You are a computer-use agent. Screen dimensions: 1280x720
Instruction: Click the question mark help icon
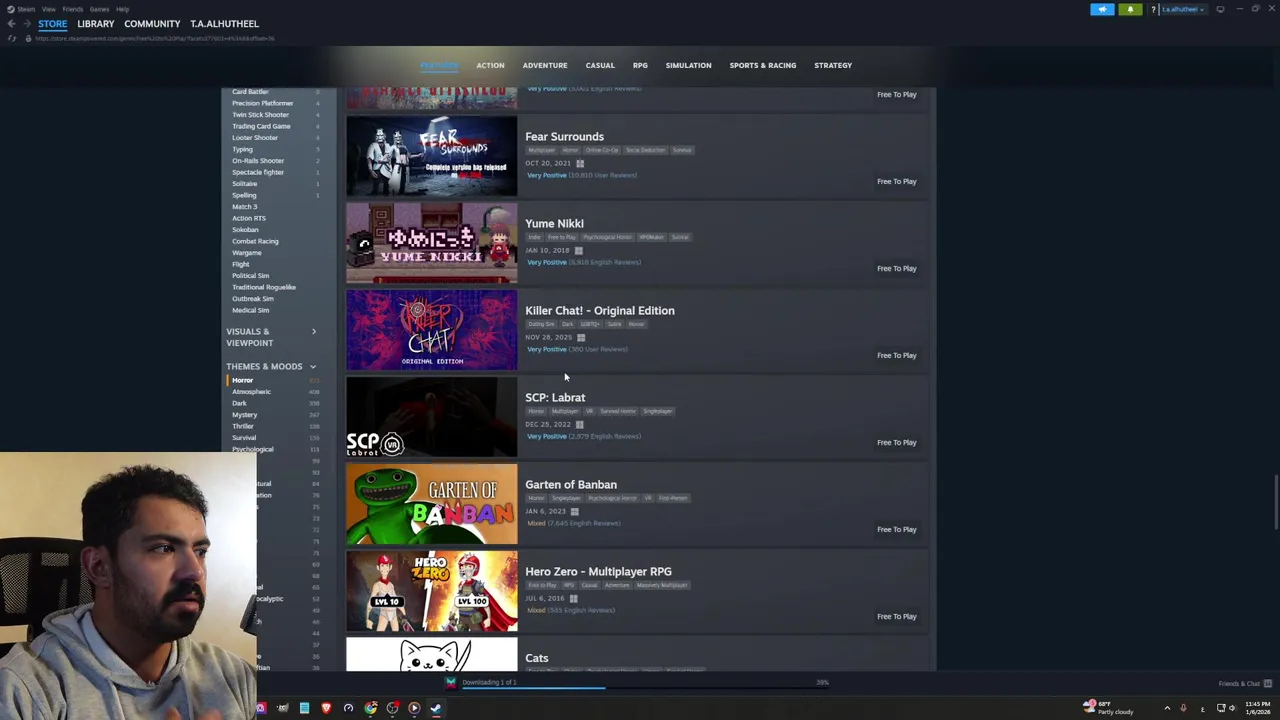coord(1153,9)
